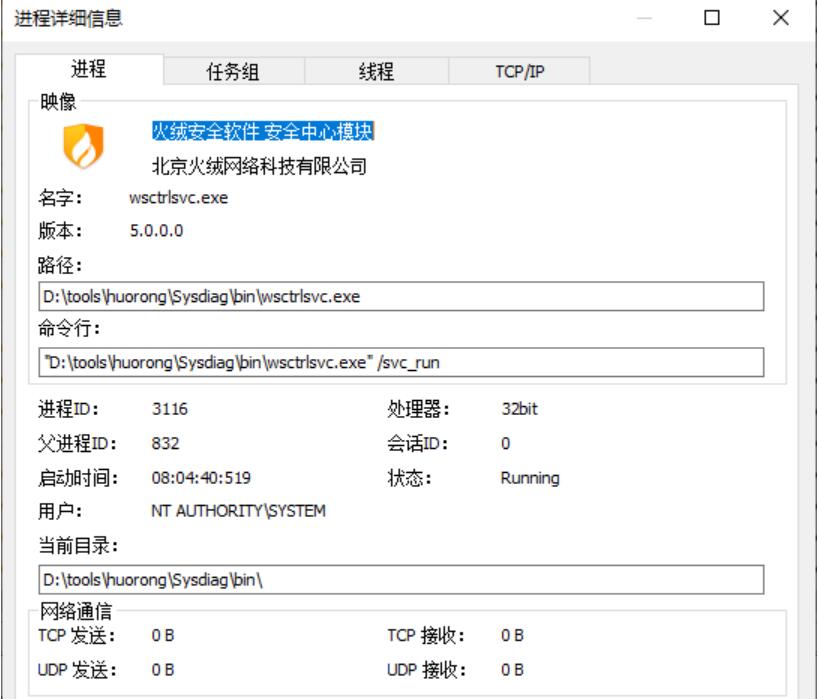Viewport: 818px width, 699px height.
Task: Click the process name wsctrlsvc.exe value
Action: (x=178, y=198)
